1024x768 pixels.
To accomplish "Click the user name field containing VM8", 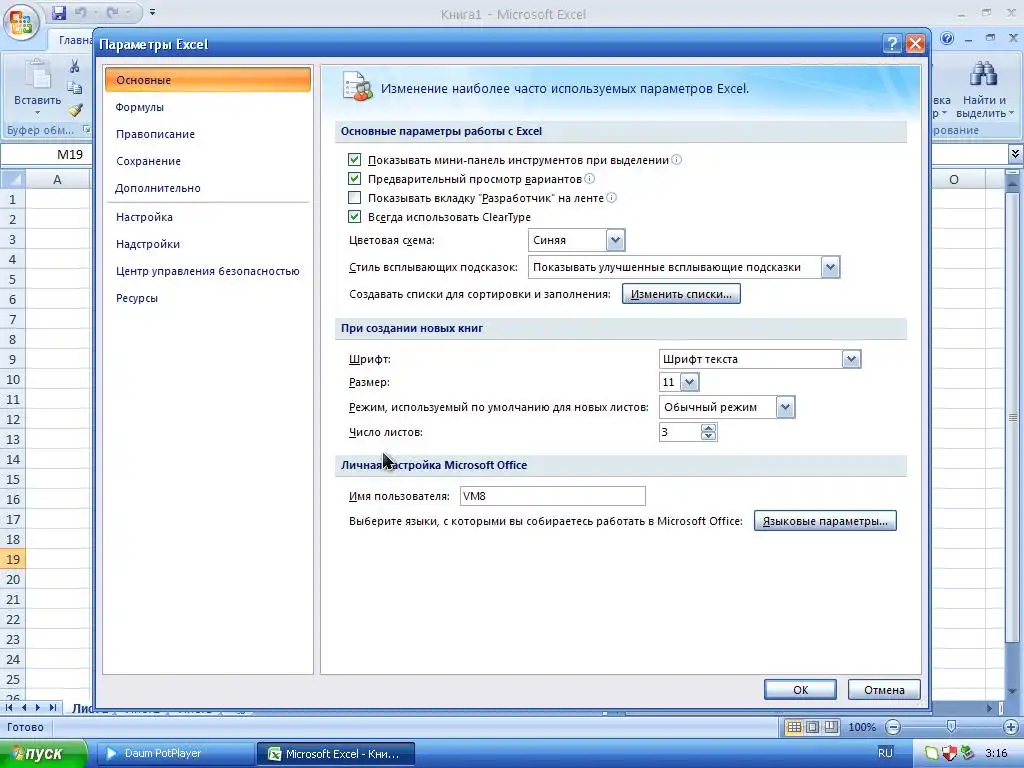I will tap(552, 496).
